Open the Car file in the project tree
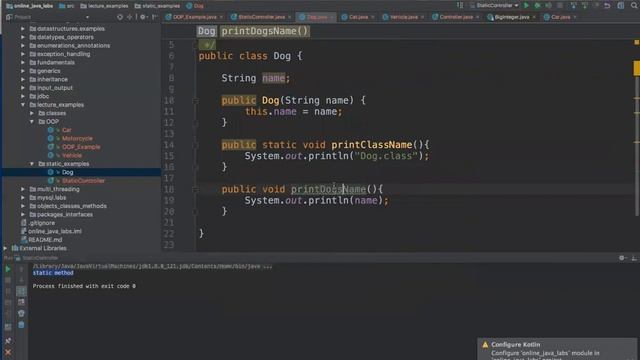Viewport: 640px width, 360px height. (x=67, y=130)
